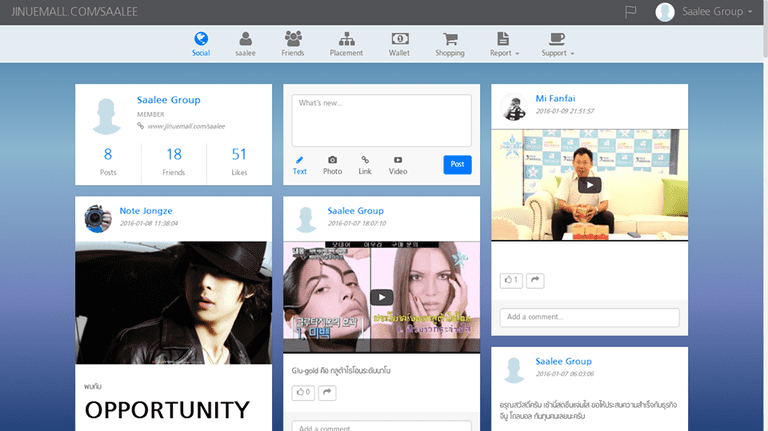Click the Post button
This screenshot has width=768, height=431.
457,165
